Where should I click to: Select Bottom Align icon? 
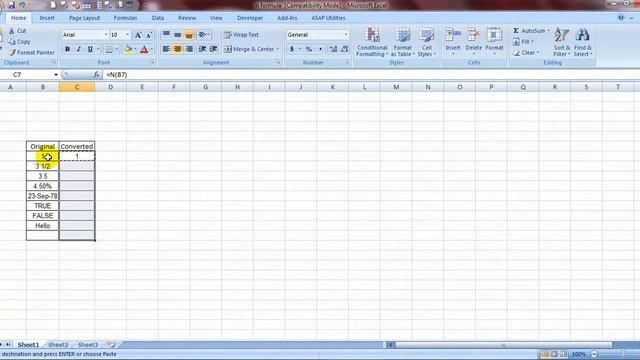pyautogui.click(x=189, y=35)
